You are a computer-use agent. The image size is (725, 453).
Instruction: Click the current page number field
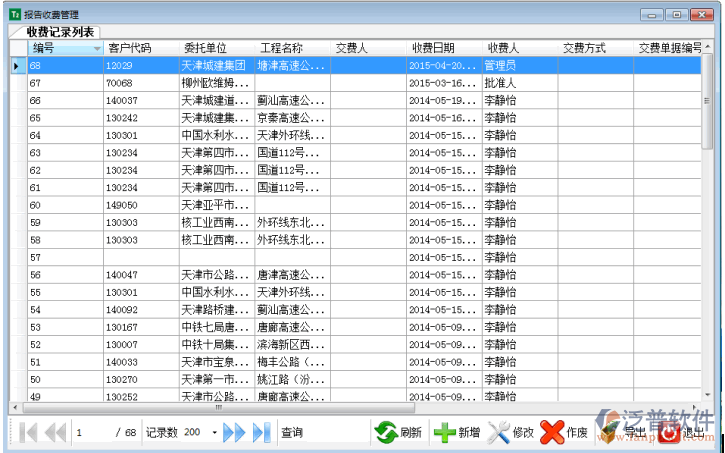coord(92,433)
